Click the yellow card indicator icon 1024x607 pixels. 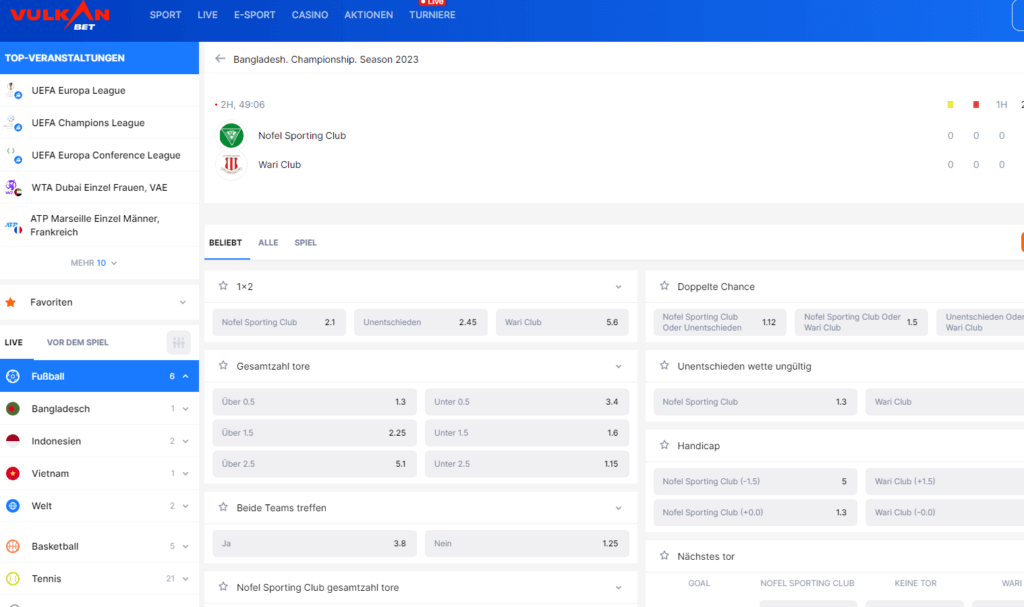pos(950,105)
